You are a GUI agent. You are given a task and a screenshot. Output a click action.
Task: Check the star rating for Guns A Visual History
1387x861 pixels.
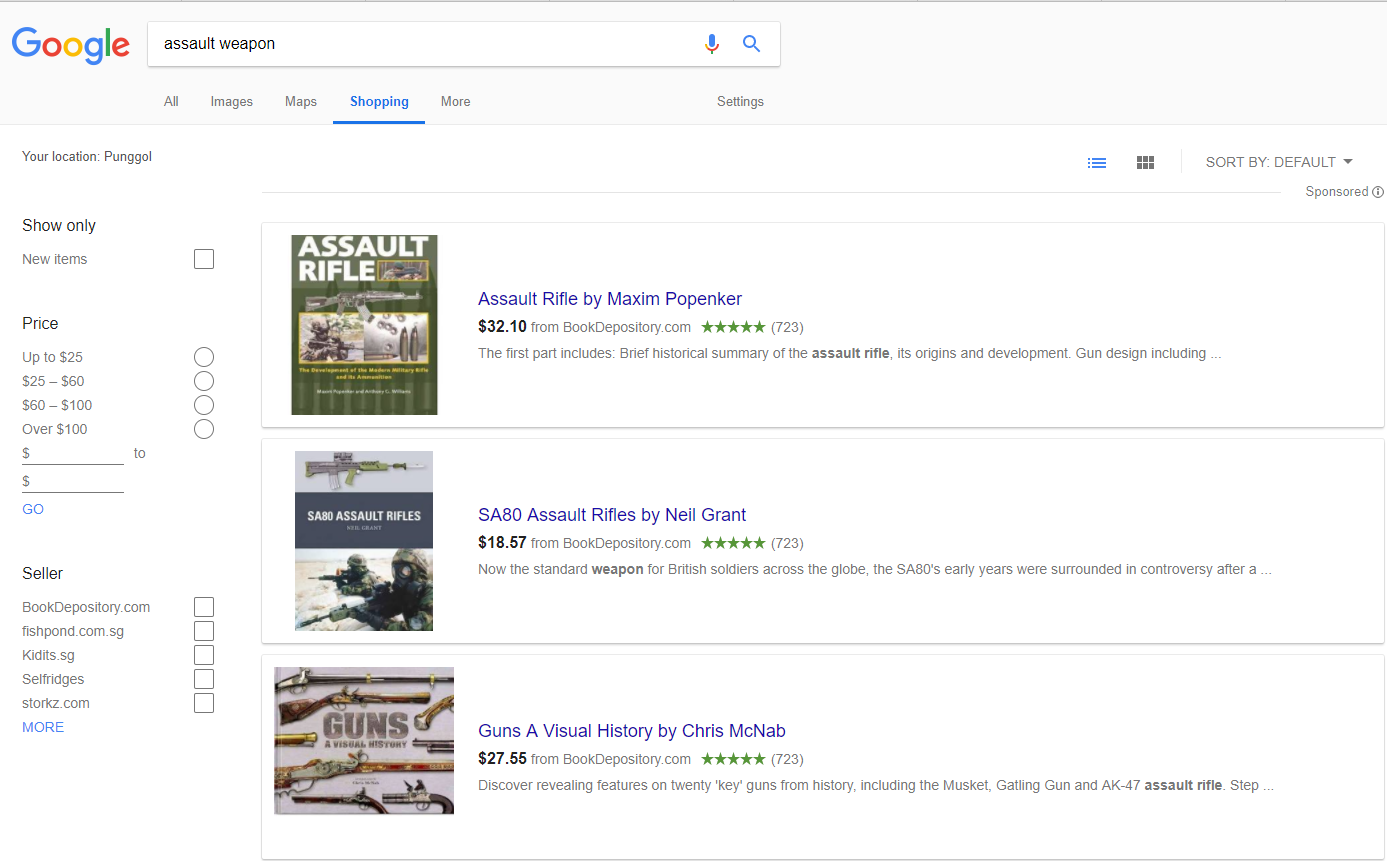733,759
